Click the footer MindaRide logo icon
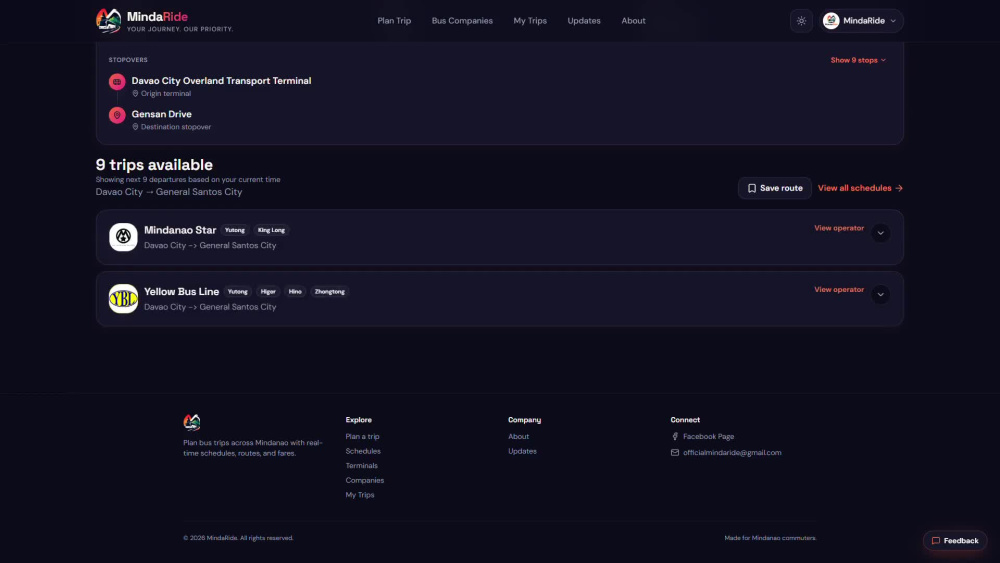 [x=192, y=422]
